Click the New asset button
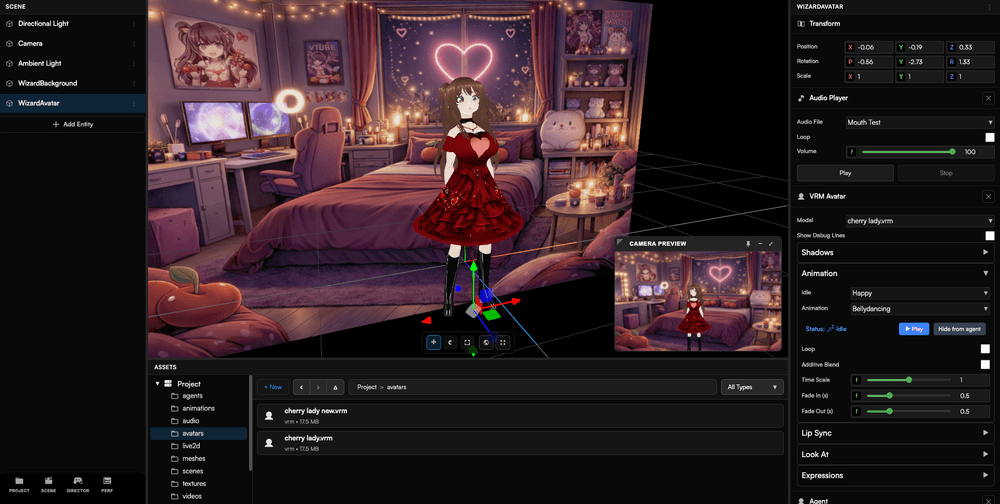The height and width of the screenshot is (504, 1000). pyautogui.click(x=273, y=387)
